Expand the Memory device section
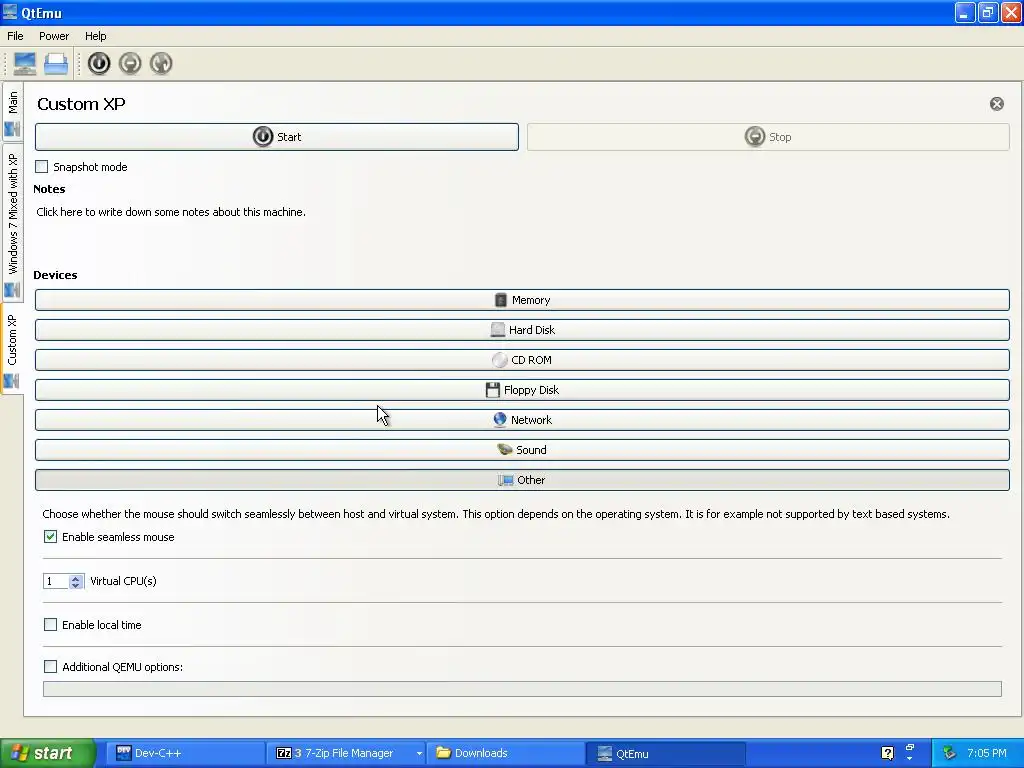Viewport: 1024px width, 768px height. coord(522,300)
